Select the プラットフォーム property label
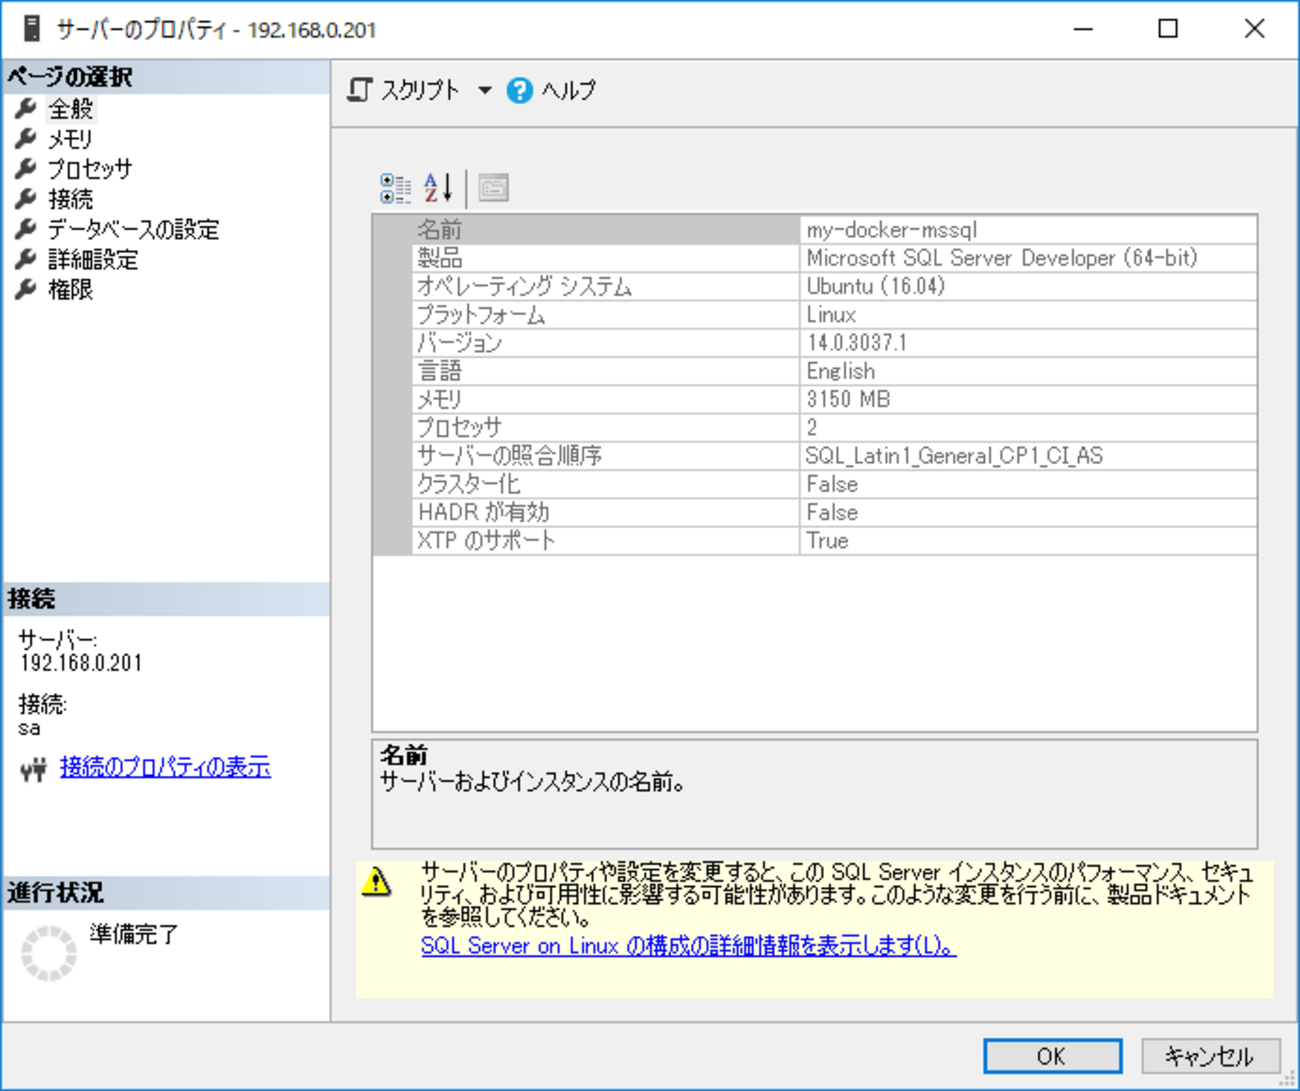 [x=481, y=315]
